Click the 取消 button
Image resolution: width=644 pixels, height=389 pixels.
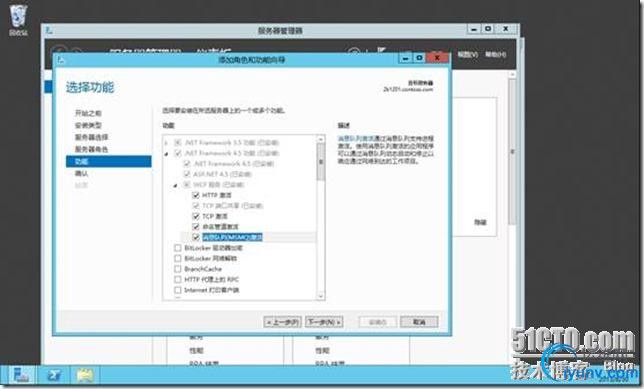(x=419, y=322)
